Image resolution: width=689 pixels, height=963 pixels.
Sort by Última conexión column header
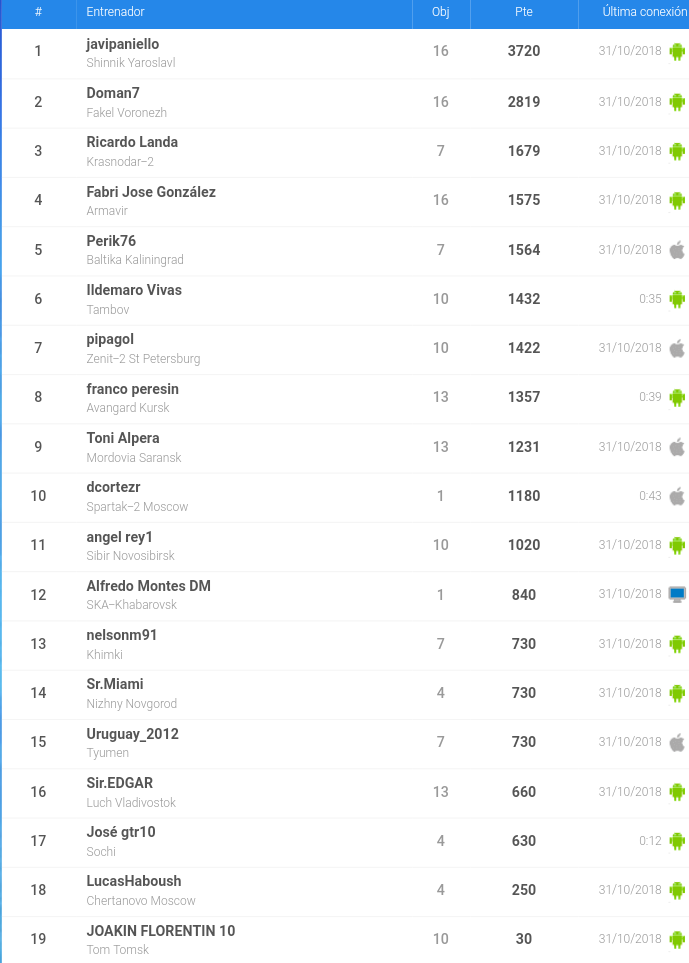pos(644,12)
